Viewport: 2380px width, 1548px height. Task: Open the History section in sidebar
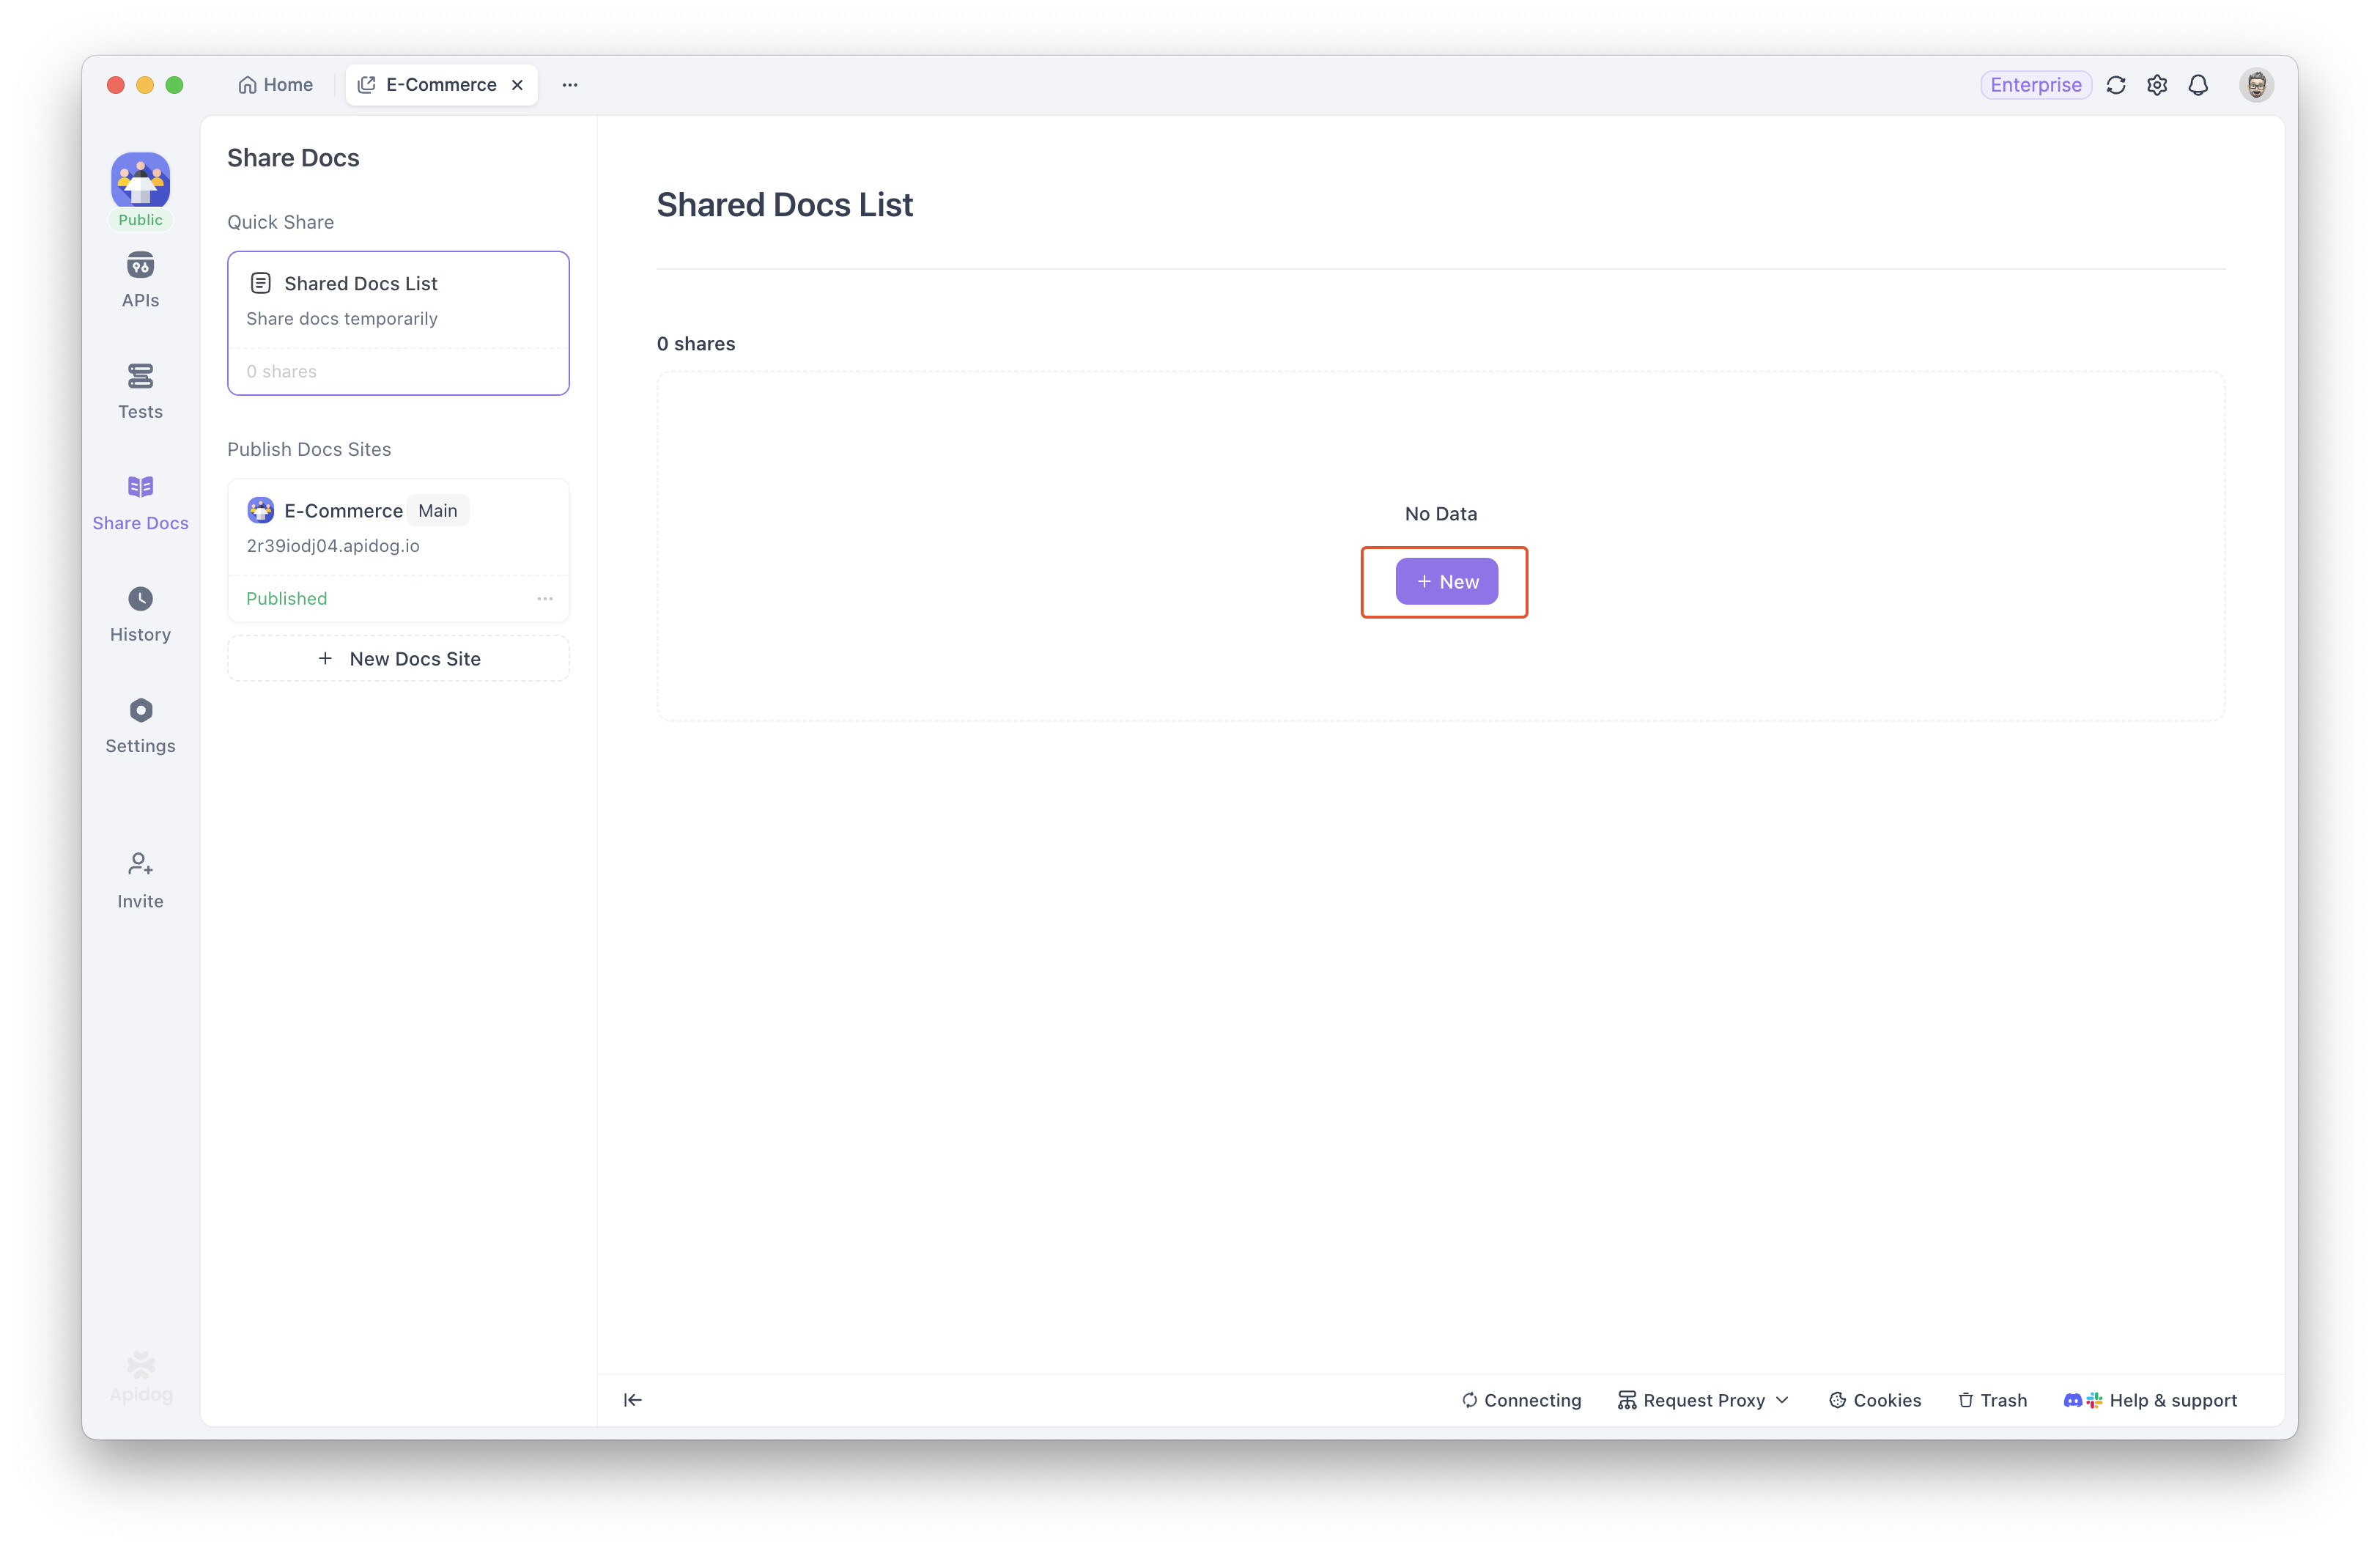(x=140, y=614)
